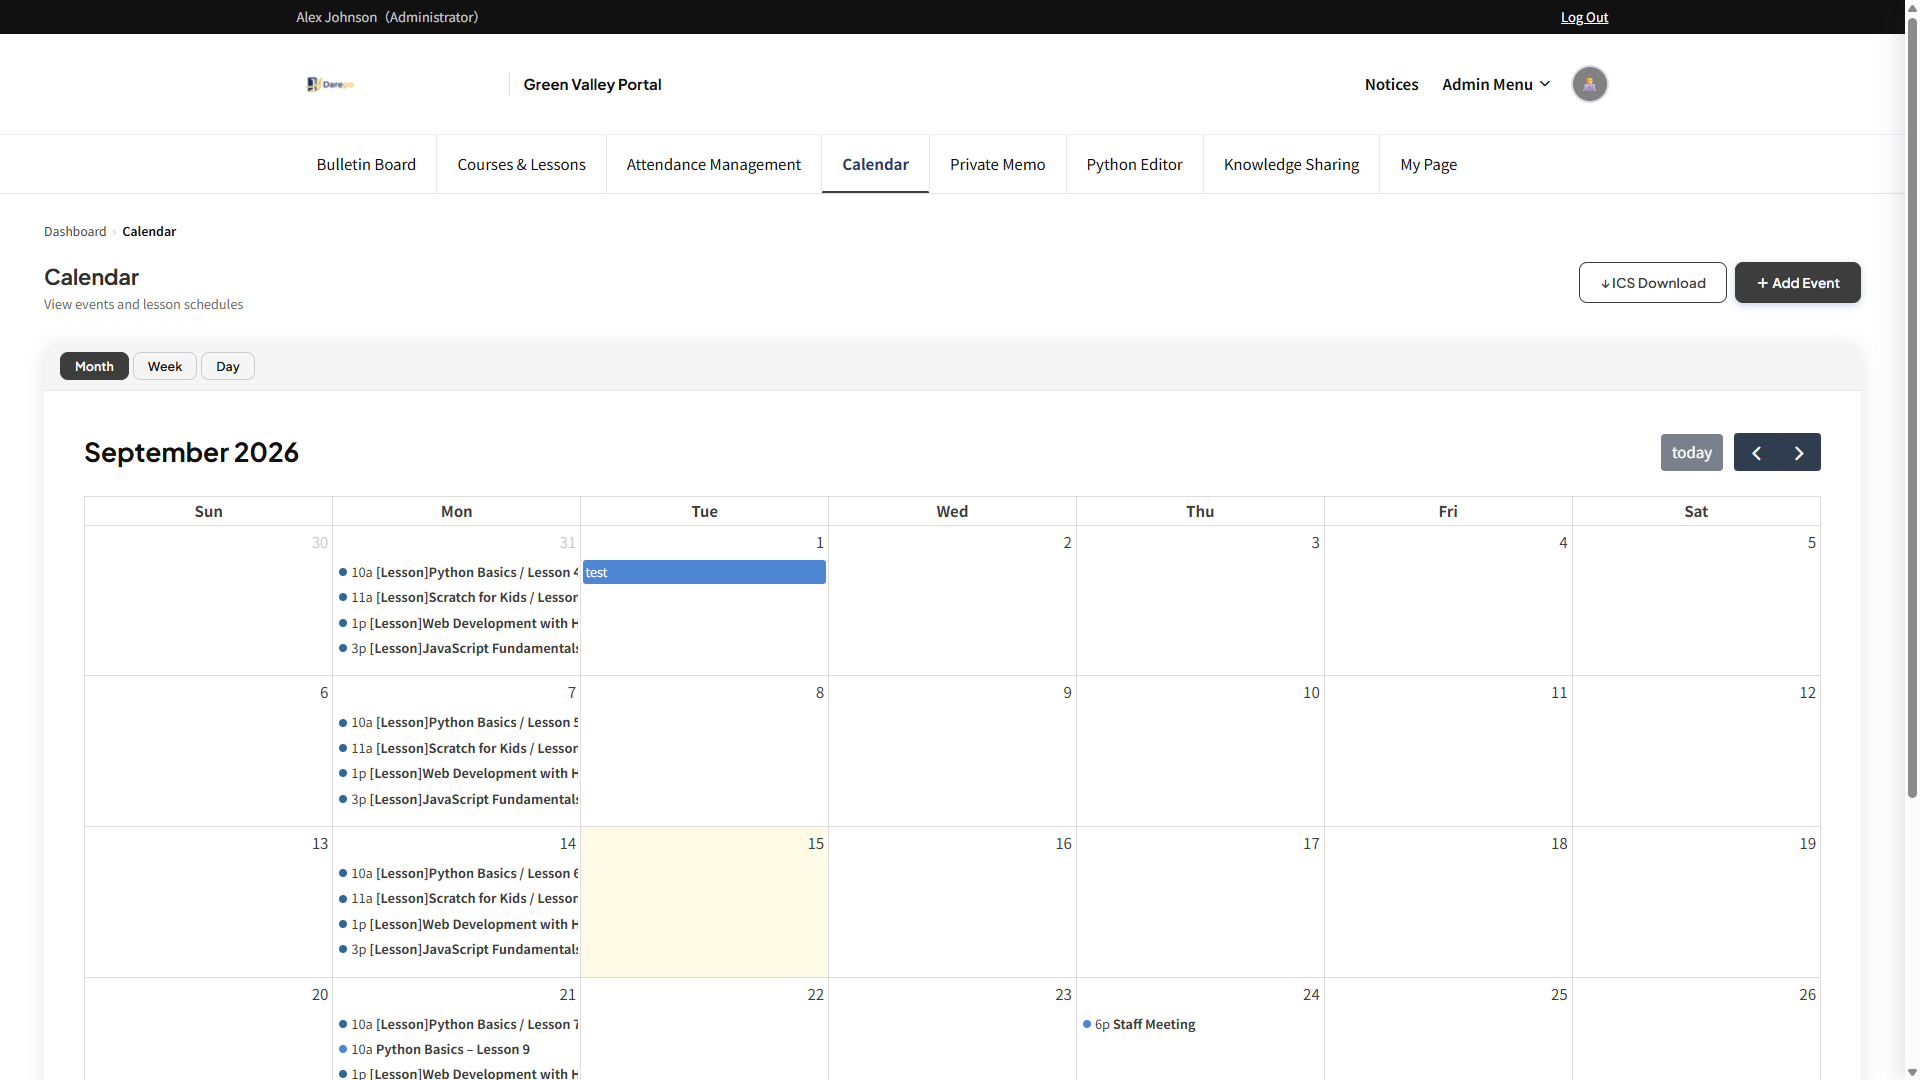This screenshot has height=1080, width=1920.
Task: Open the Bulletin Board tab
Action: tap(366, 164)
